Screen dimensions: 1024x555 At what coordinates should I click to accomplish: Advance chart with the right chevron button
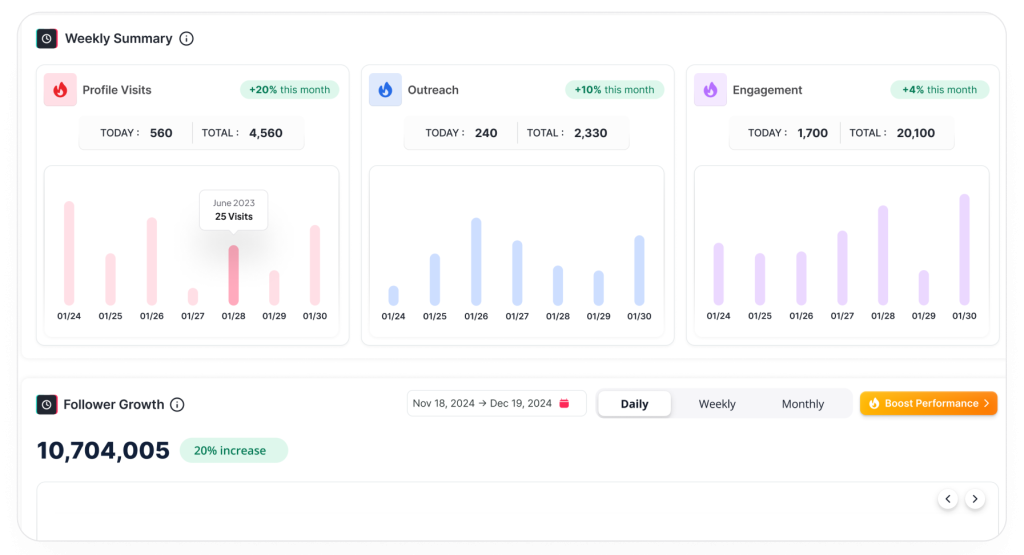point(975,499)
